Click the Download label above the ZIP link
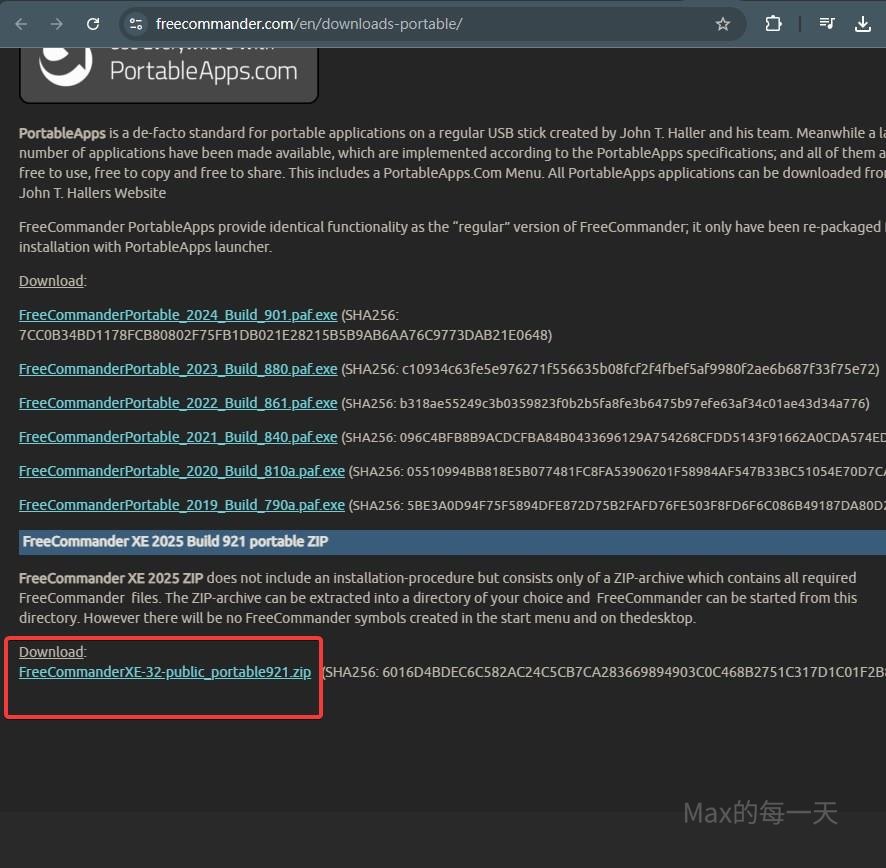The width and height of the screenshot is (886, 868). pos(51,652)
